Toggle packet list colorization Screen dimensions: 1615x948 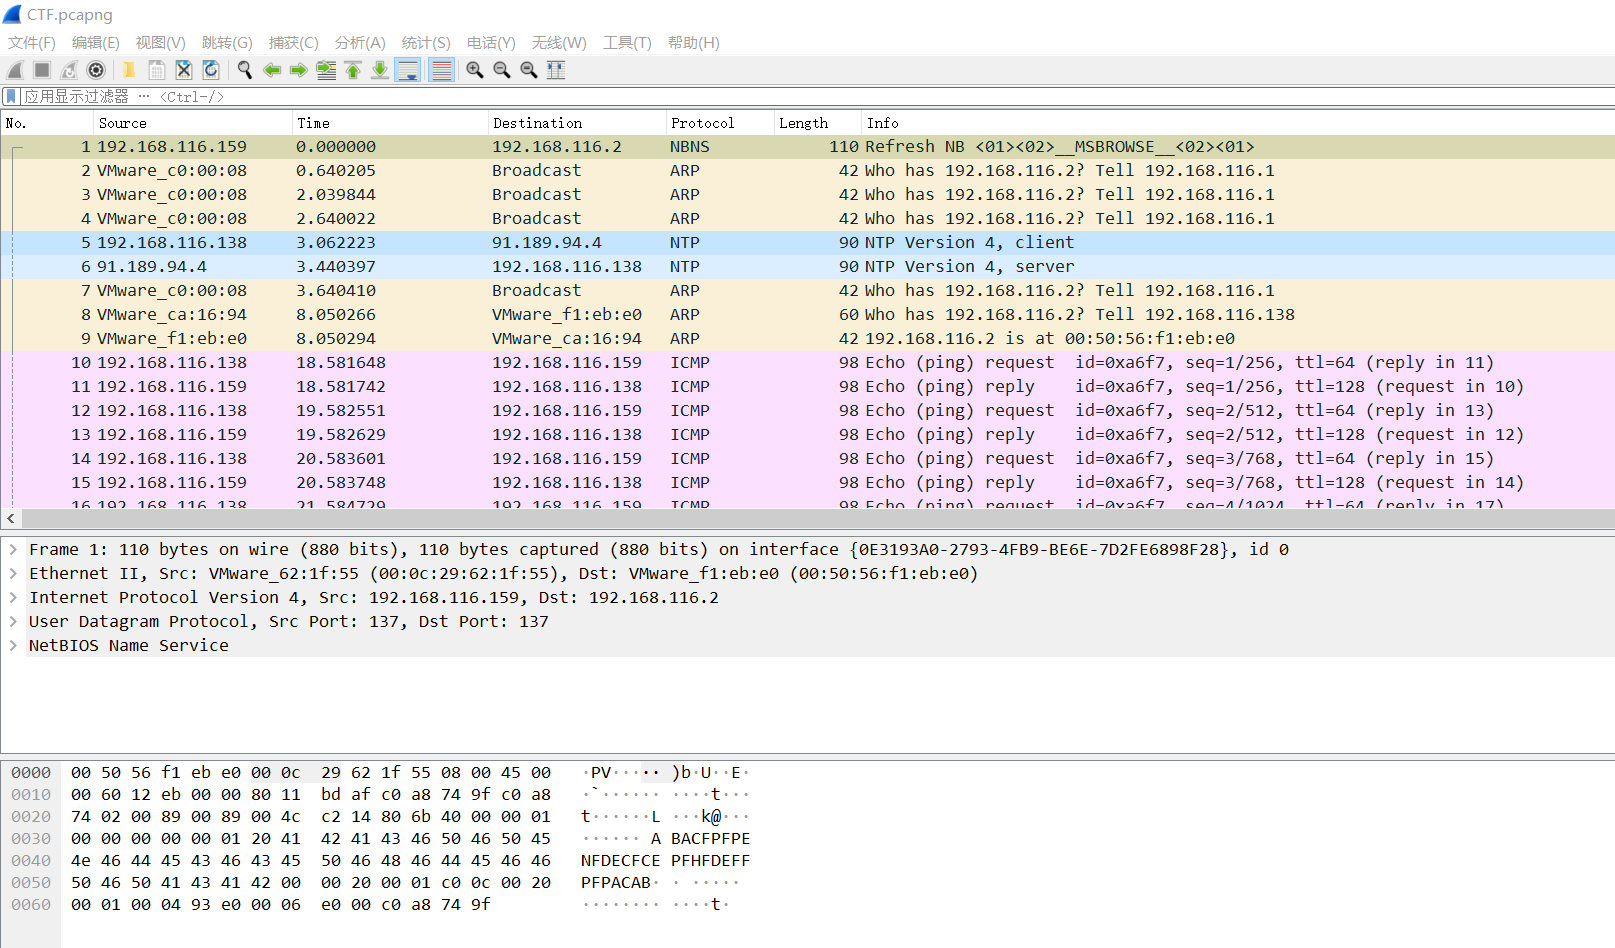[x=441, y=70]
